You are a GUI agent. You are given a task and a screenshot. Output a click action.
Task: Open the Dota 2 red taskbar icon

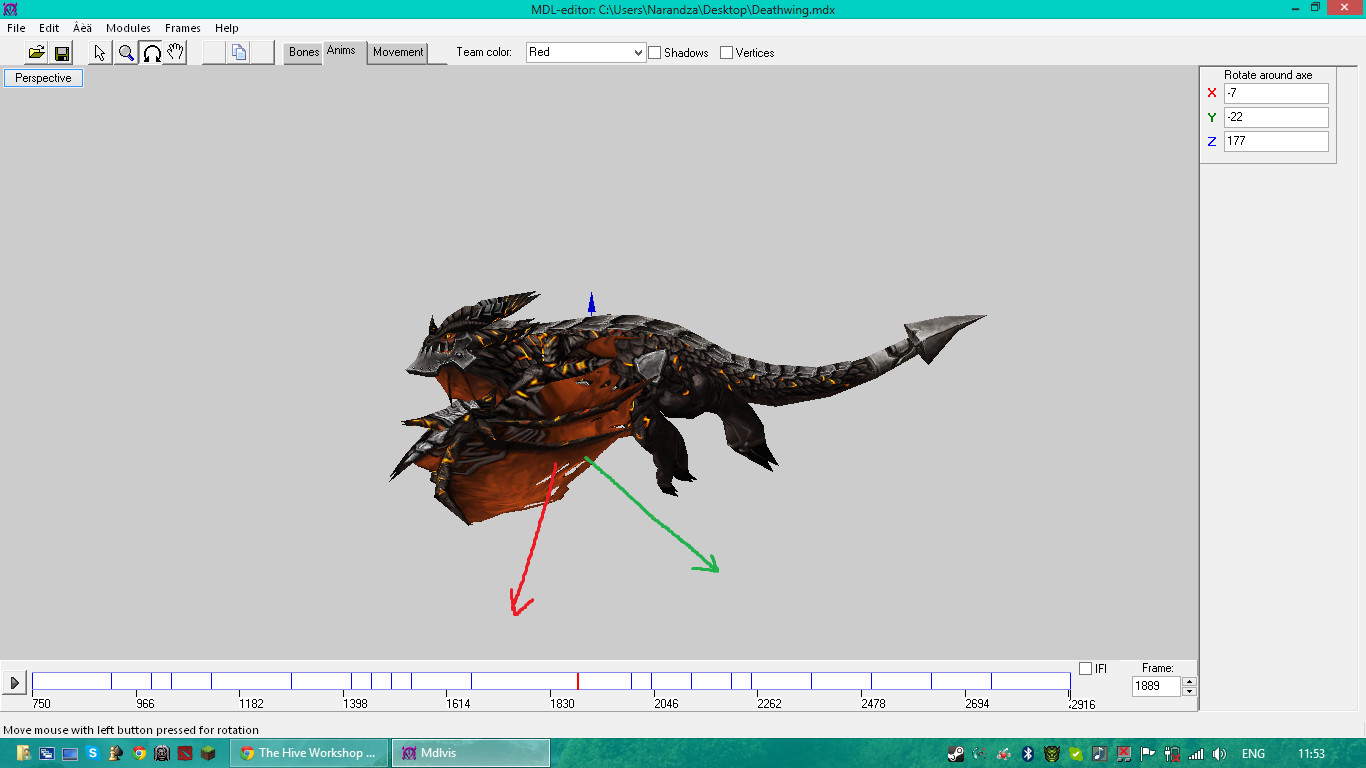185,753
